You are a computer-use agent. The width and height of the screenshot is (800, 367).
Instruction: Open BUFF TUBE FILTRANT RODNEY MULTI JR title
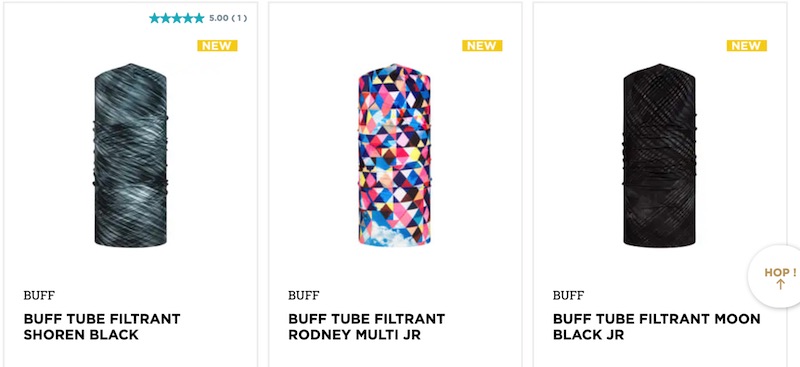click(x=366, y=327)
